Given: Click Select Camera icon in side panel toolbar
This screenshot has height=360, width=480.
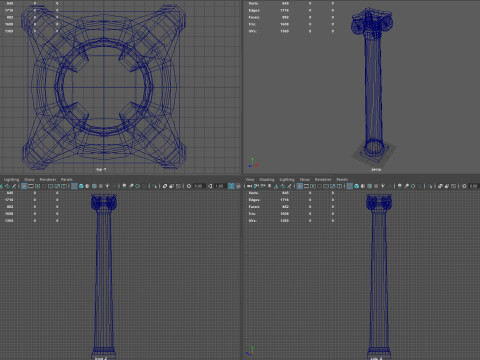Looking at the screenshot, I should point(249,186).
